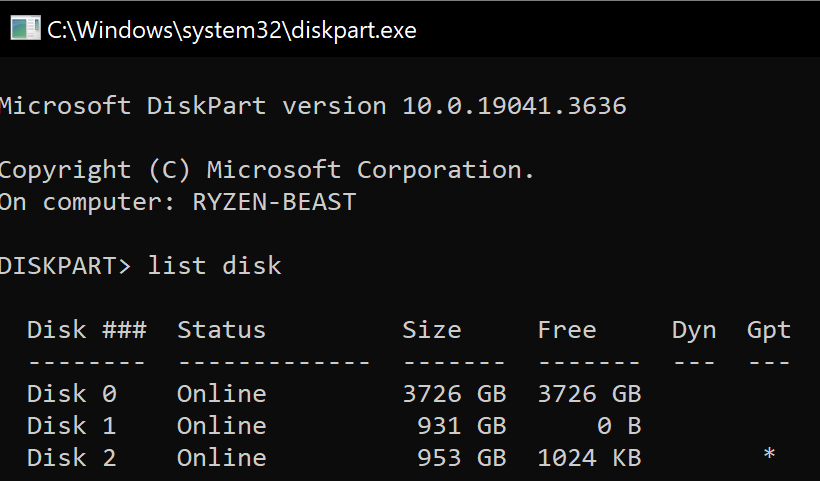820x481 pixels.
Task: Click the window title path diskpart.exe
Action: (232, 30)
